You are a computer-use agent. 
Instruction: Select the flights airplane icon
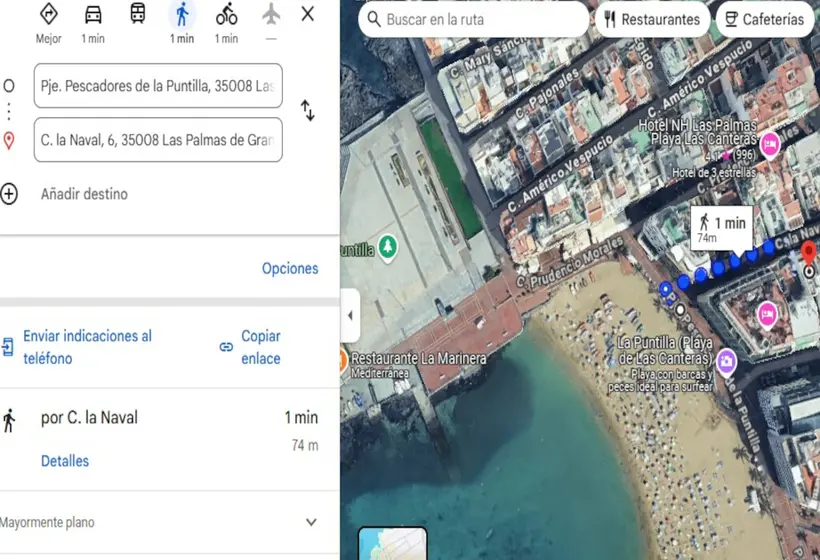(271, 14)
